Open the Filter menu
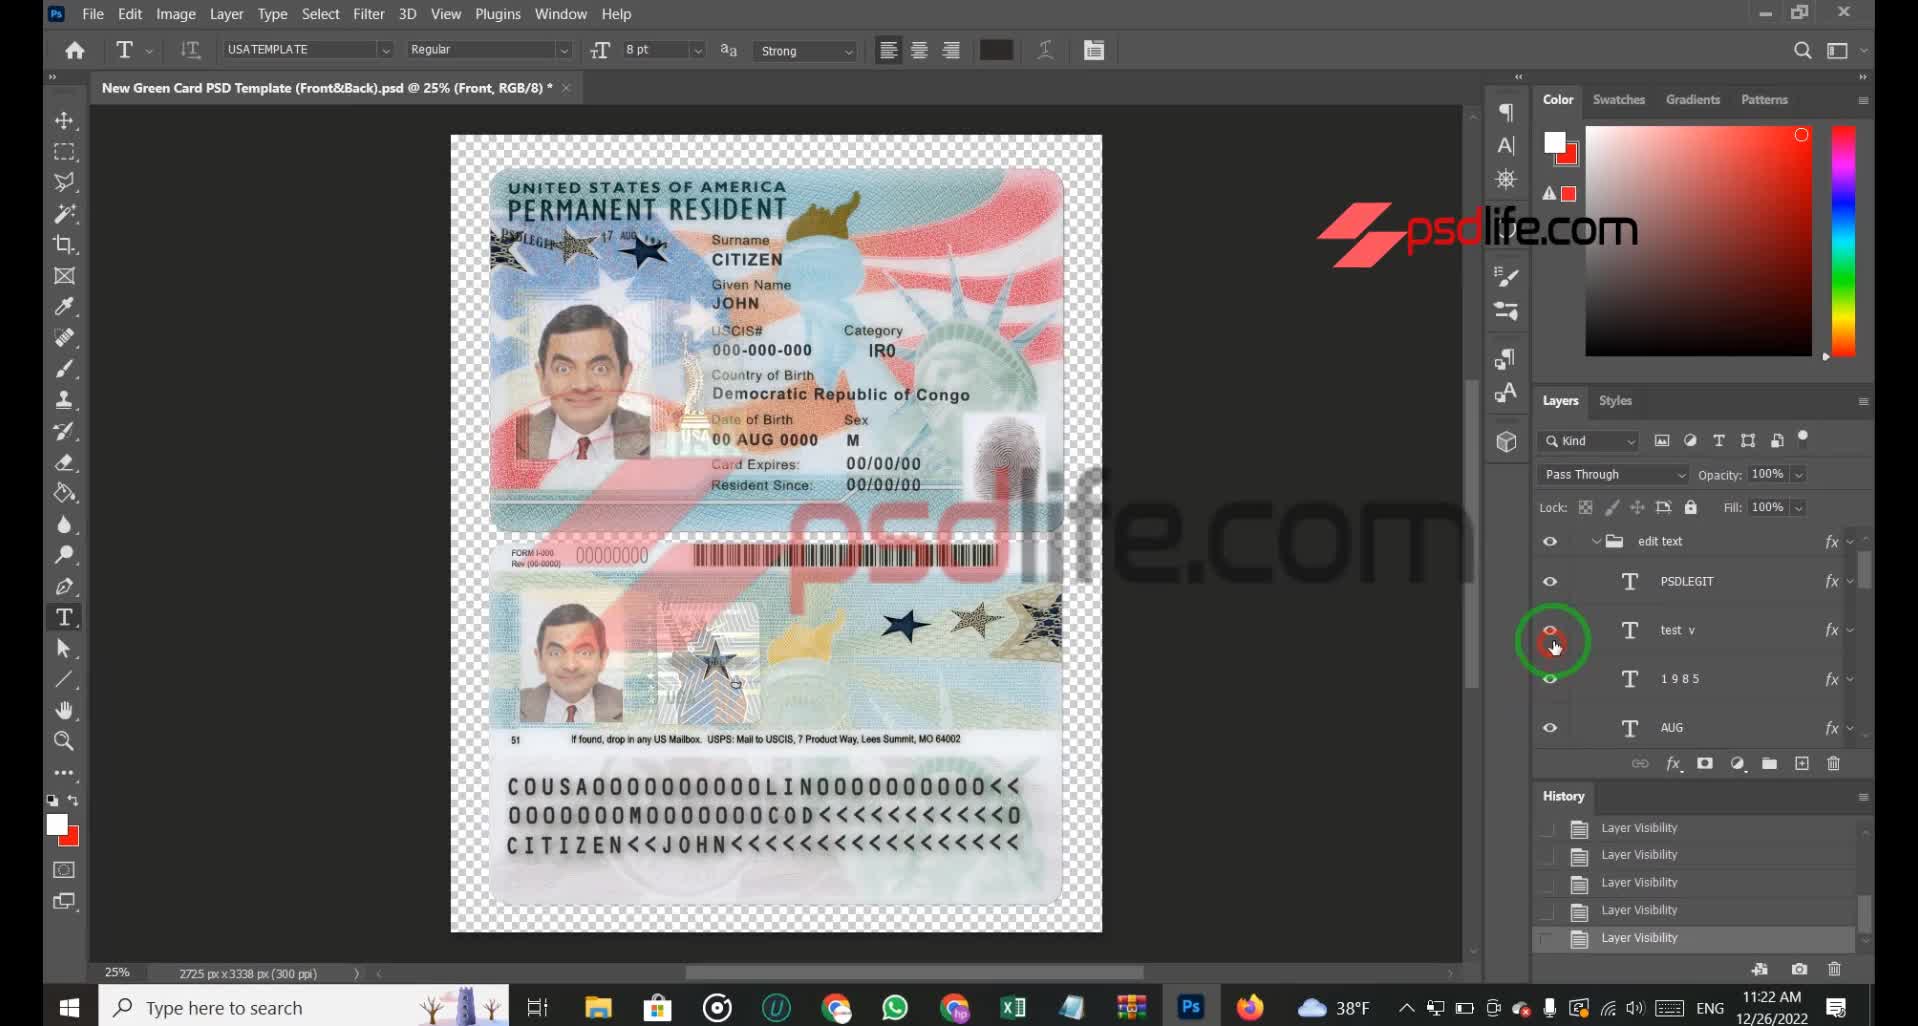This screenshot has width=1918, height=1026. [x=368, y=14]
